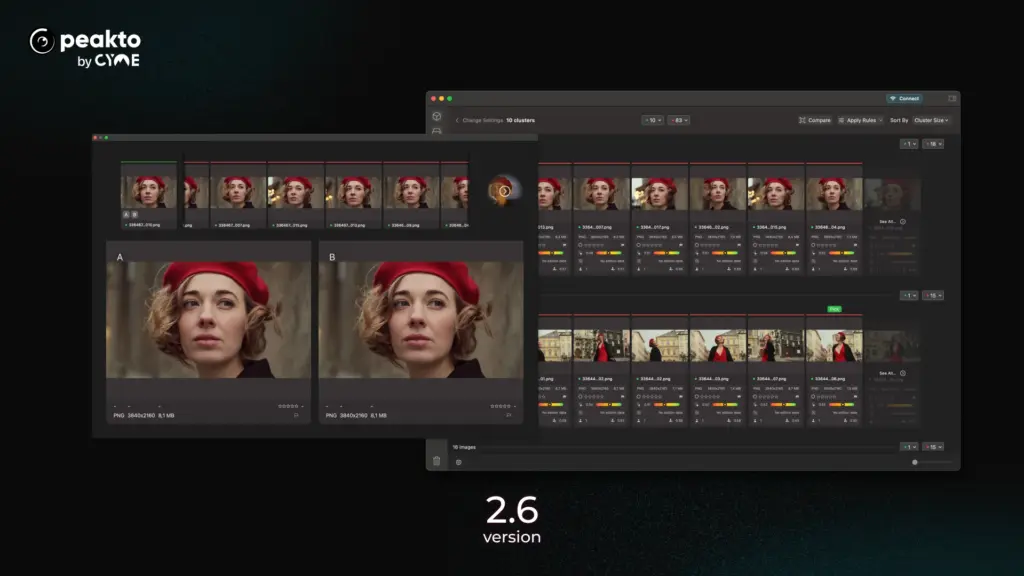Click the next arrow circle in the filmstrip
This screenshot has width=1024, height=576.
[x=504, y=191]
